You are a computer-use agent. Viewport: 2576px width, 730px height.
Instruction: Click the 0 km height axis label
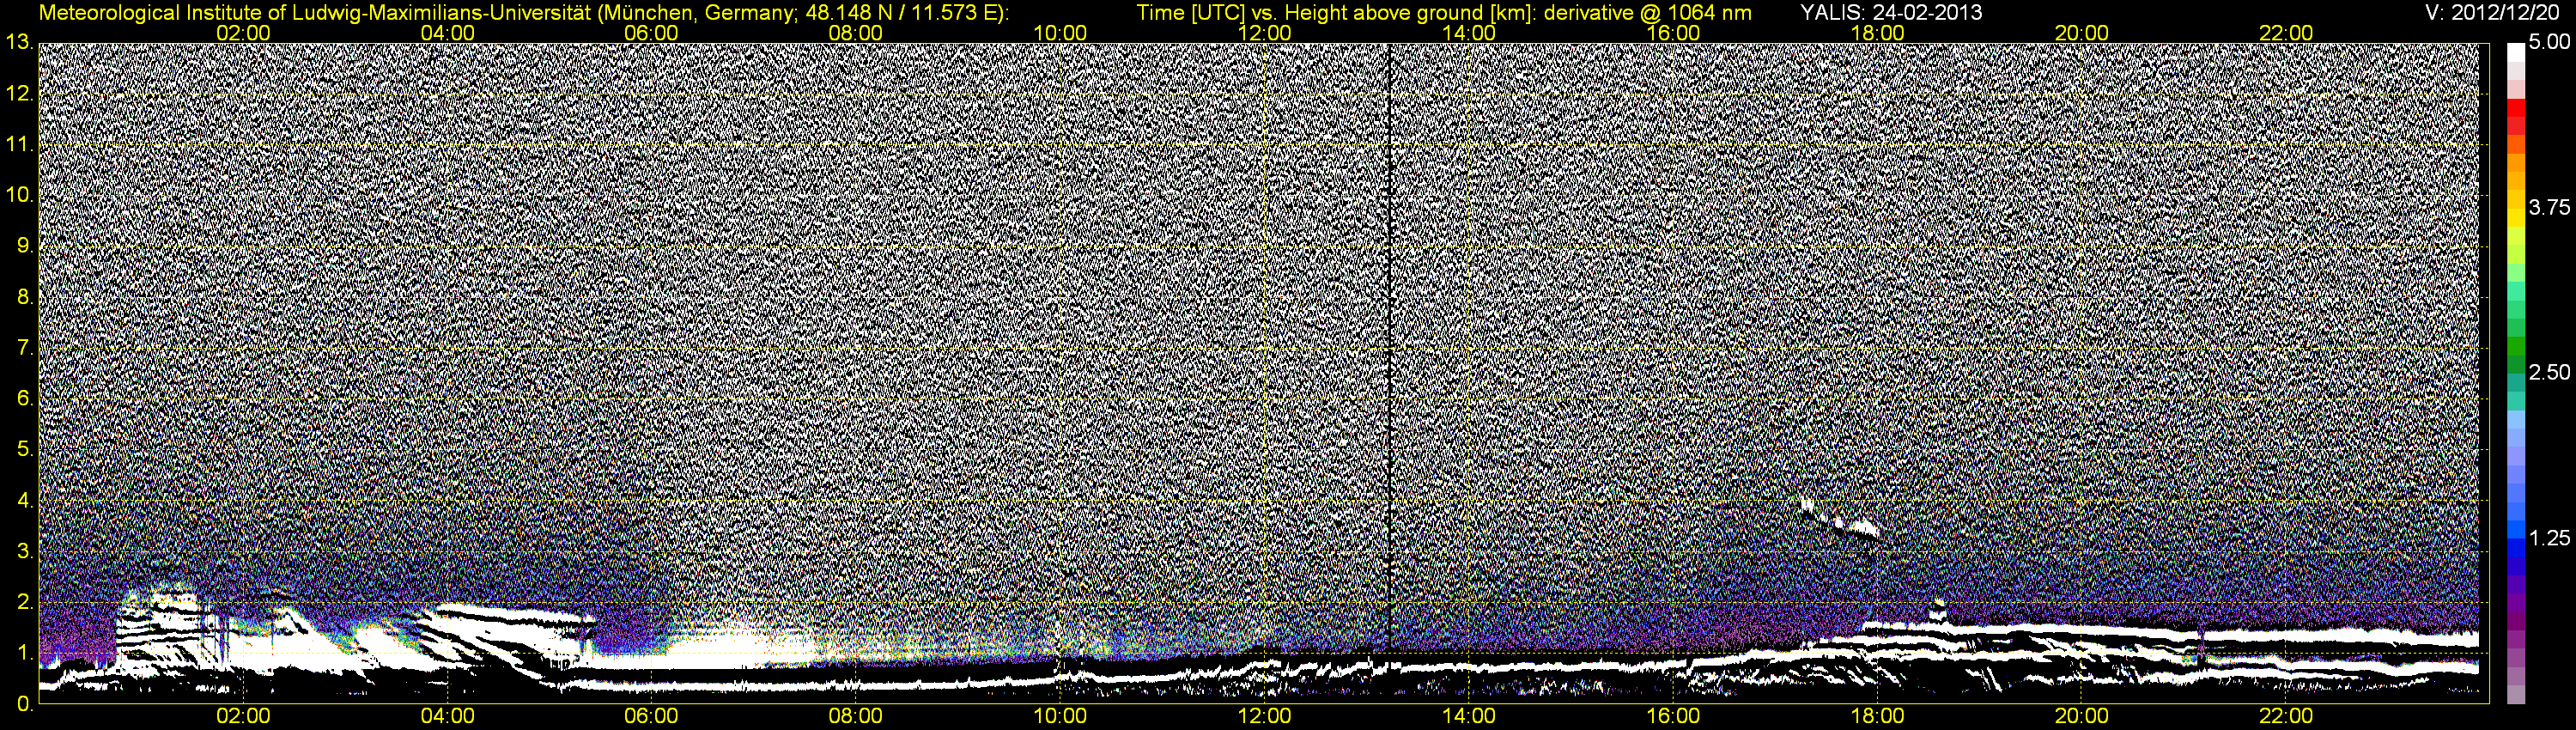(24, 704)
